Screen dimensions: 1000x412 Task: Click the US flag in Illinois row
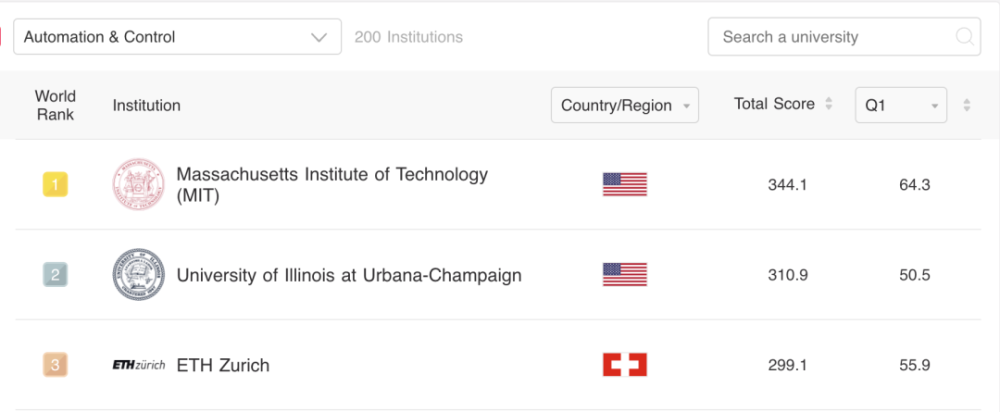625,274
